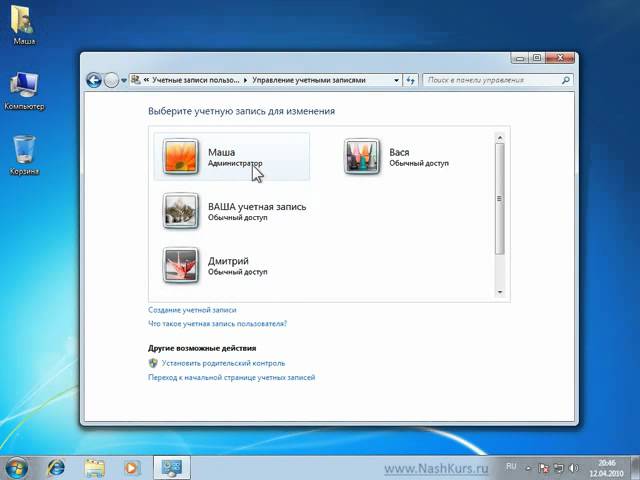Select ВАША учетная запись picture

coord(180,211)
